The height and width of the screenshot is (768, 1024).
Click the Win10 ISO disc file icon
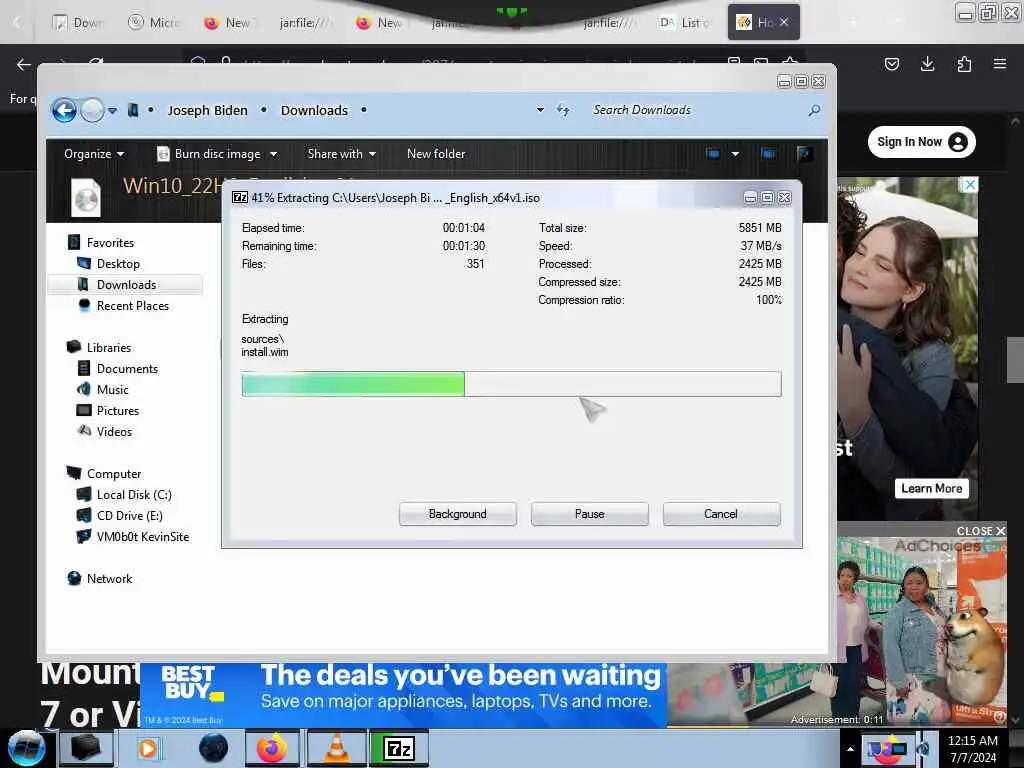[86, 197]
